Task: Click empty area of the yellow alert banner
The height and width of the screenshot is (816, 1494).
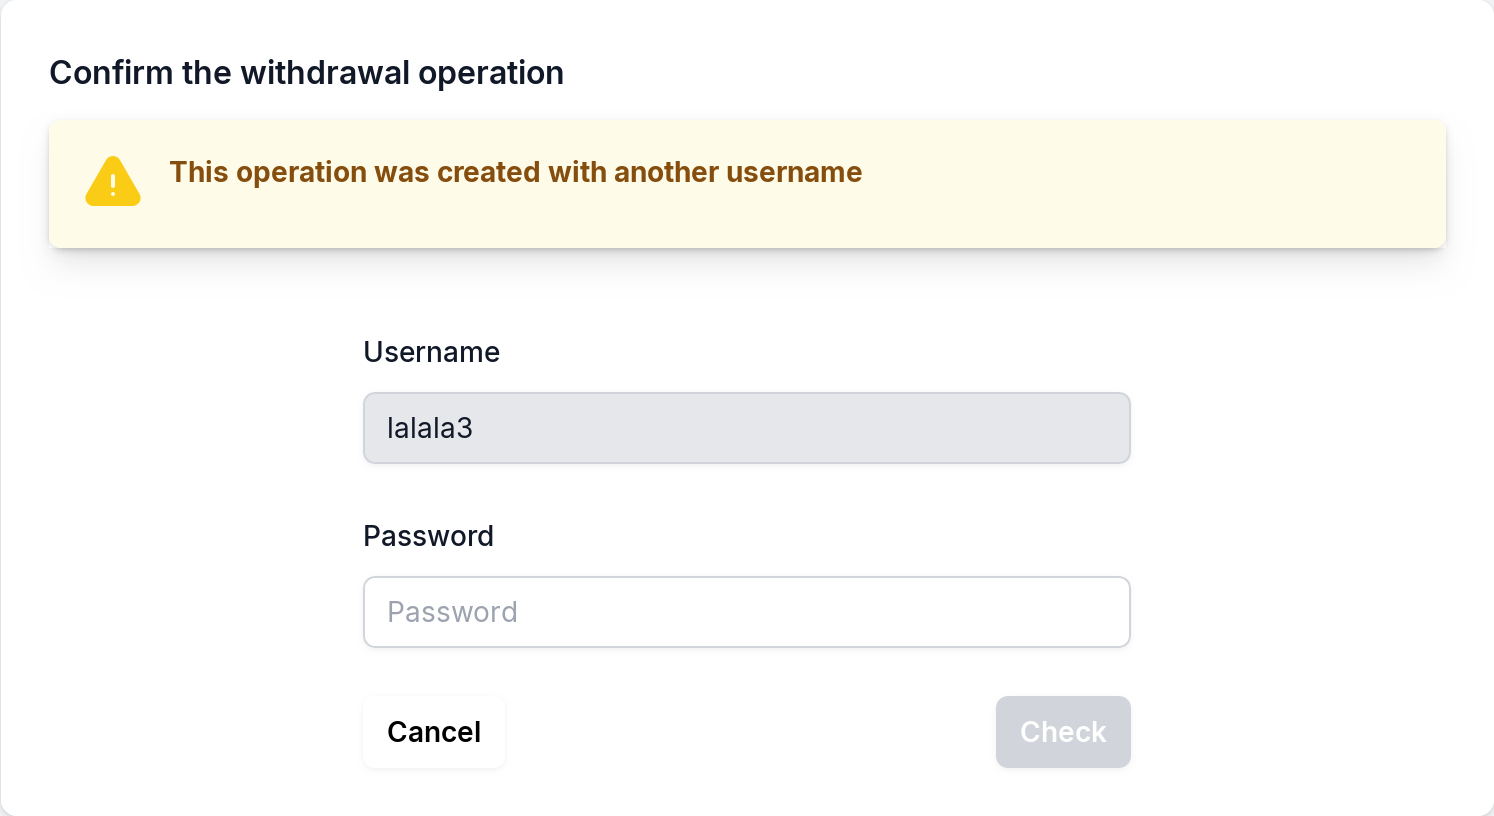Action: 1100,200
